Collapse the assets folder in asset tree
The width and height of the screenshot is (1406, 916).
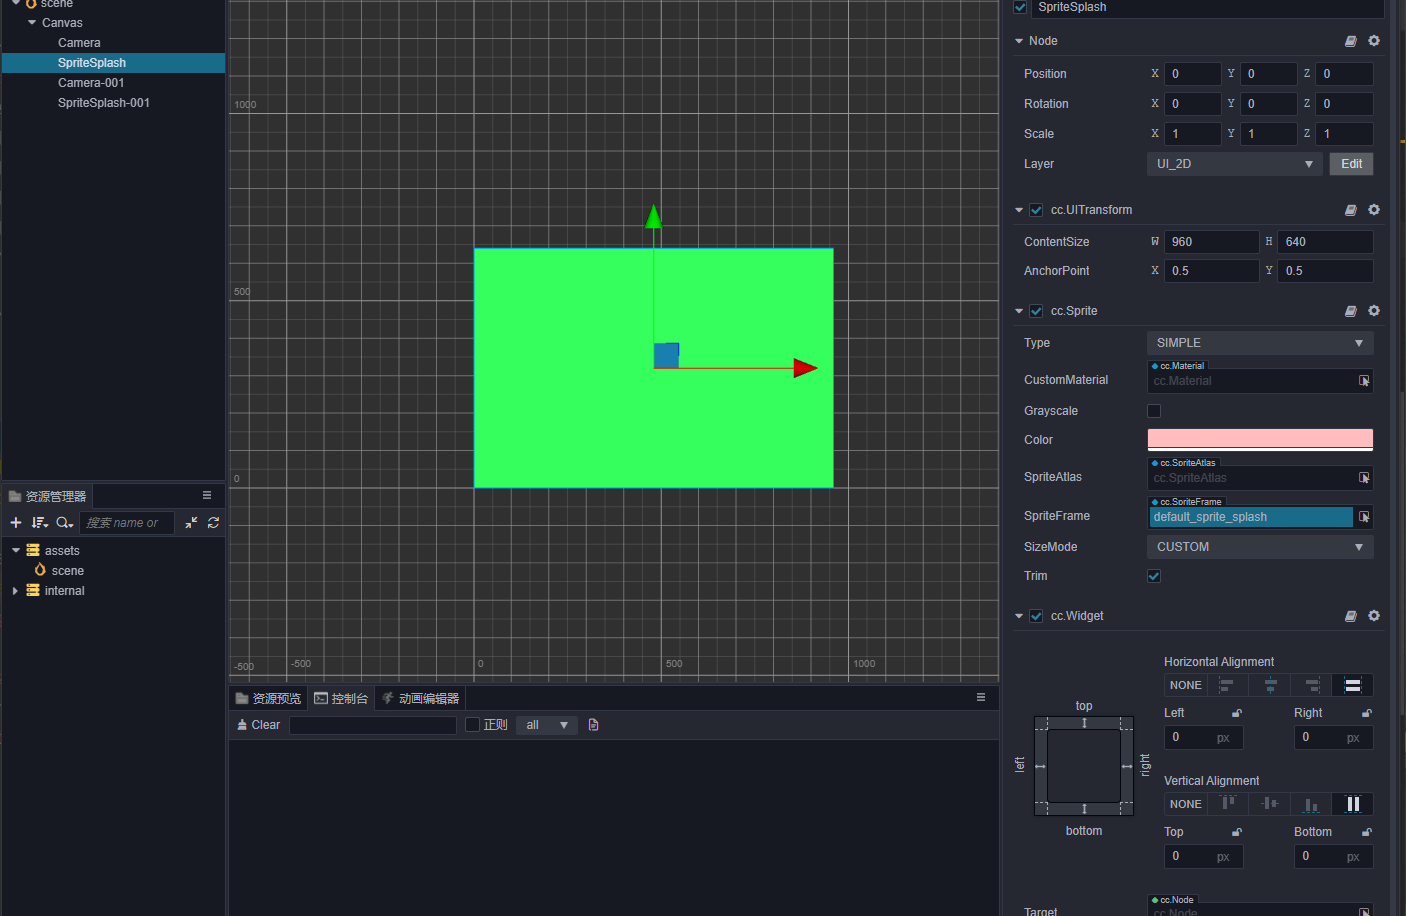(x=16, y=551)
